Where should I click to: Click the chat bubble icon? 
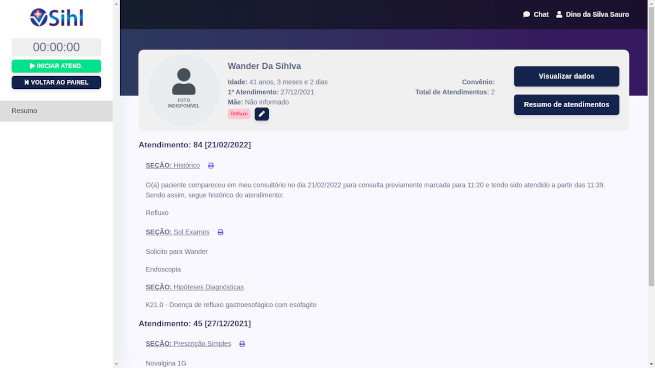[x=526, y=14]
